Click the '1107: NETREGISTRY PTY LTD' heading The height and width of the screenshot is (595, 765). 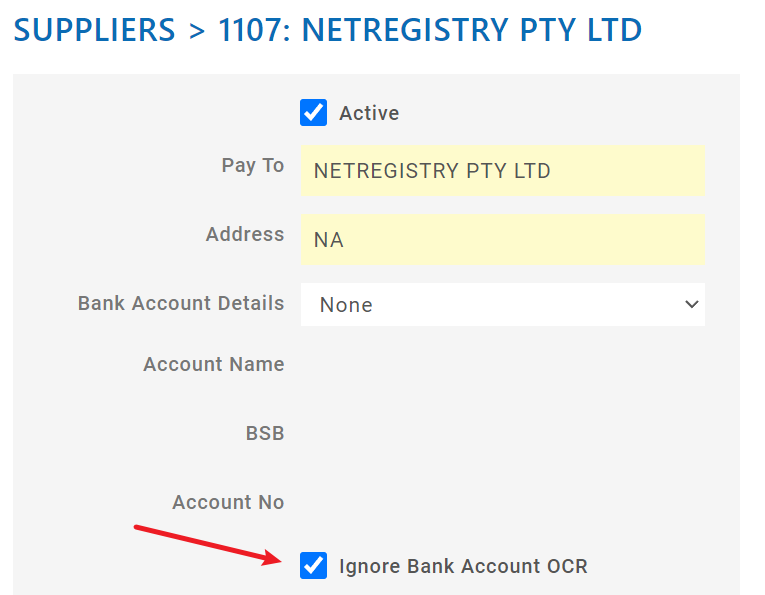pos(429,30)
